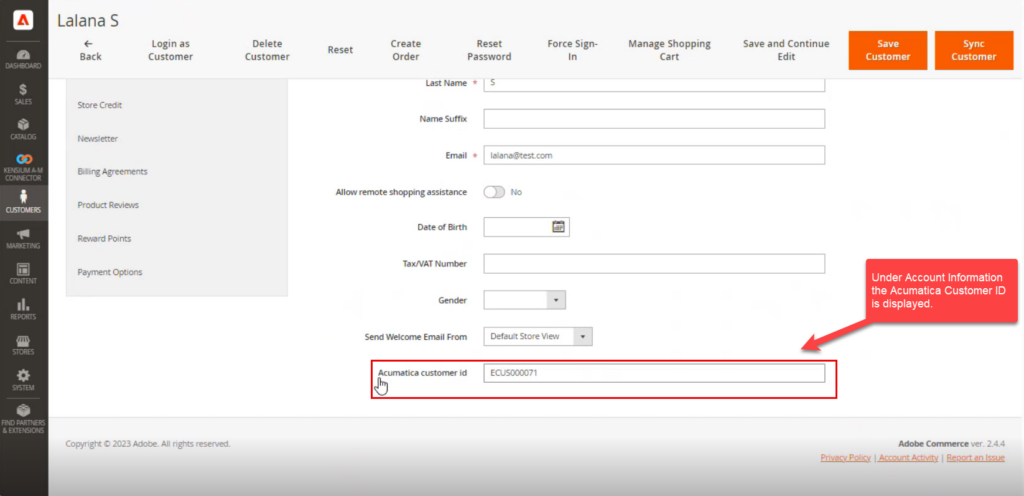Switch to Newsletter tab
This screenshot has width=1024, height=496.
pyautogui.click(x=98, y=139)
